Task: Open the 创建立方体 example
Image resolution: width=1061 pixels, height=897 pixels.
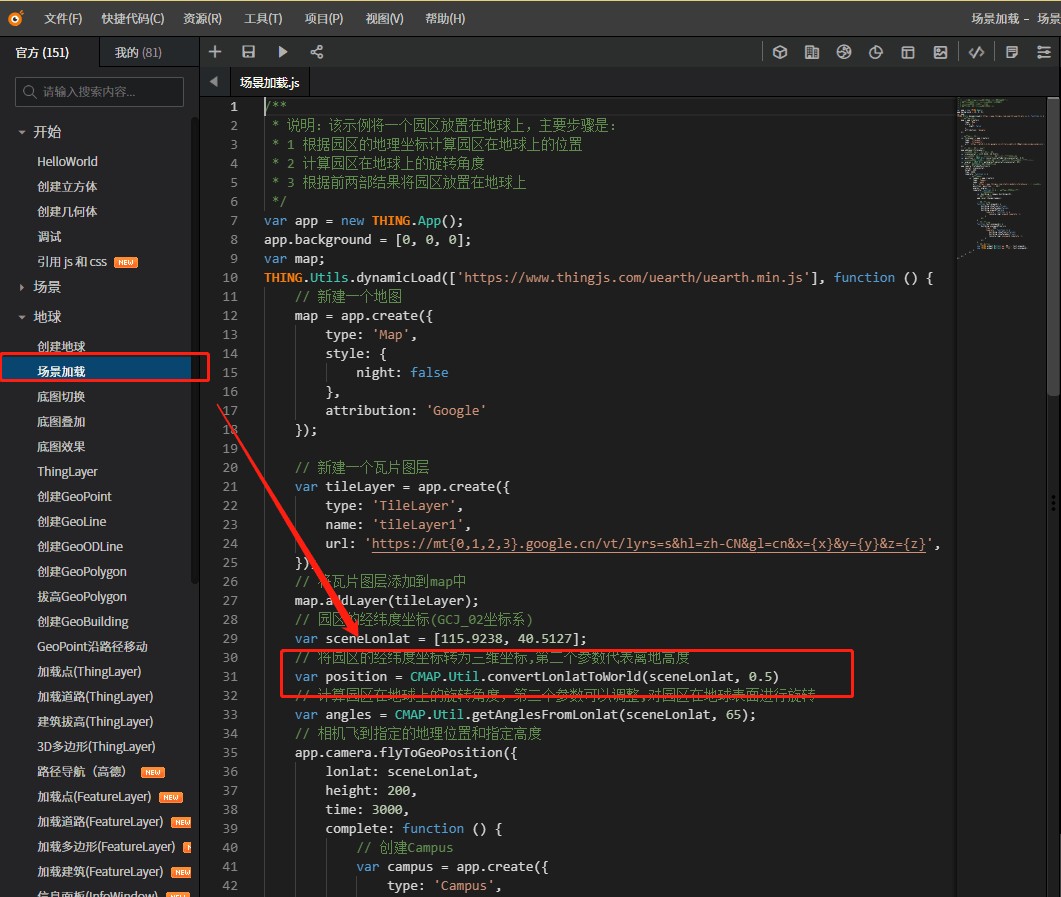Action: [x=67, y=186]
